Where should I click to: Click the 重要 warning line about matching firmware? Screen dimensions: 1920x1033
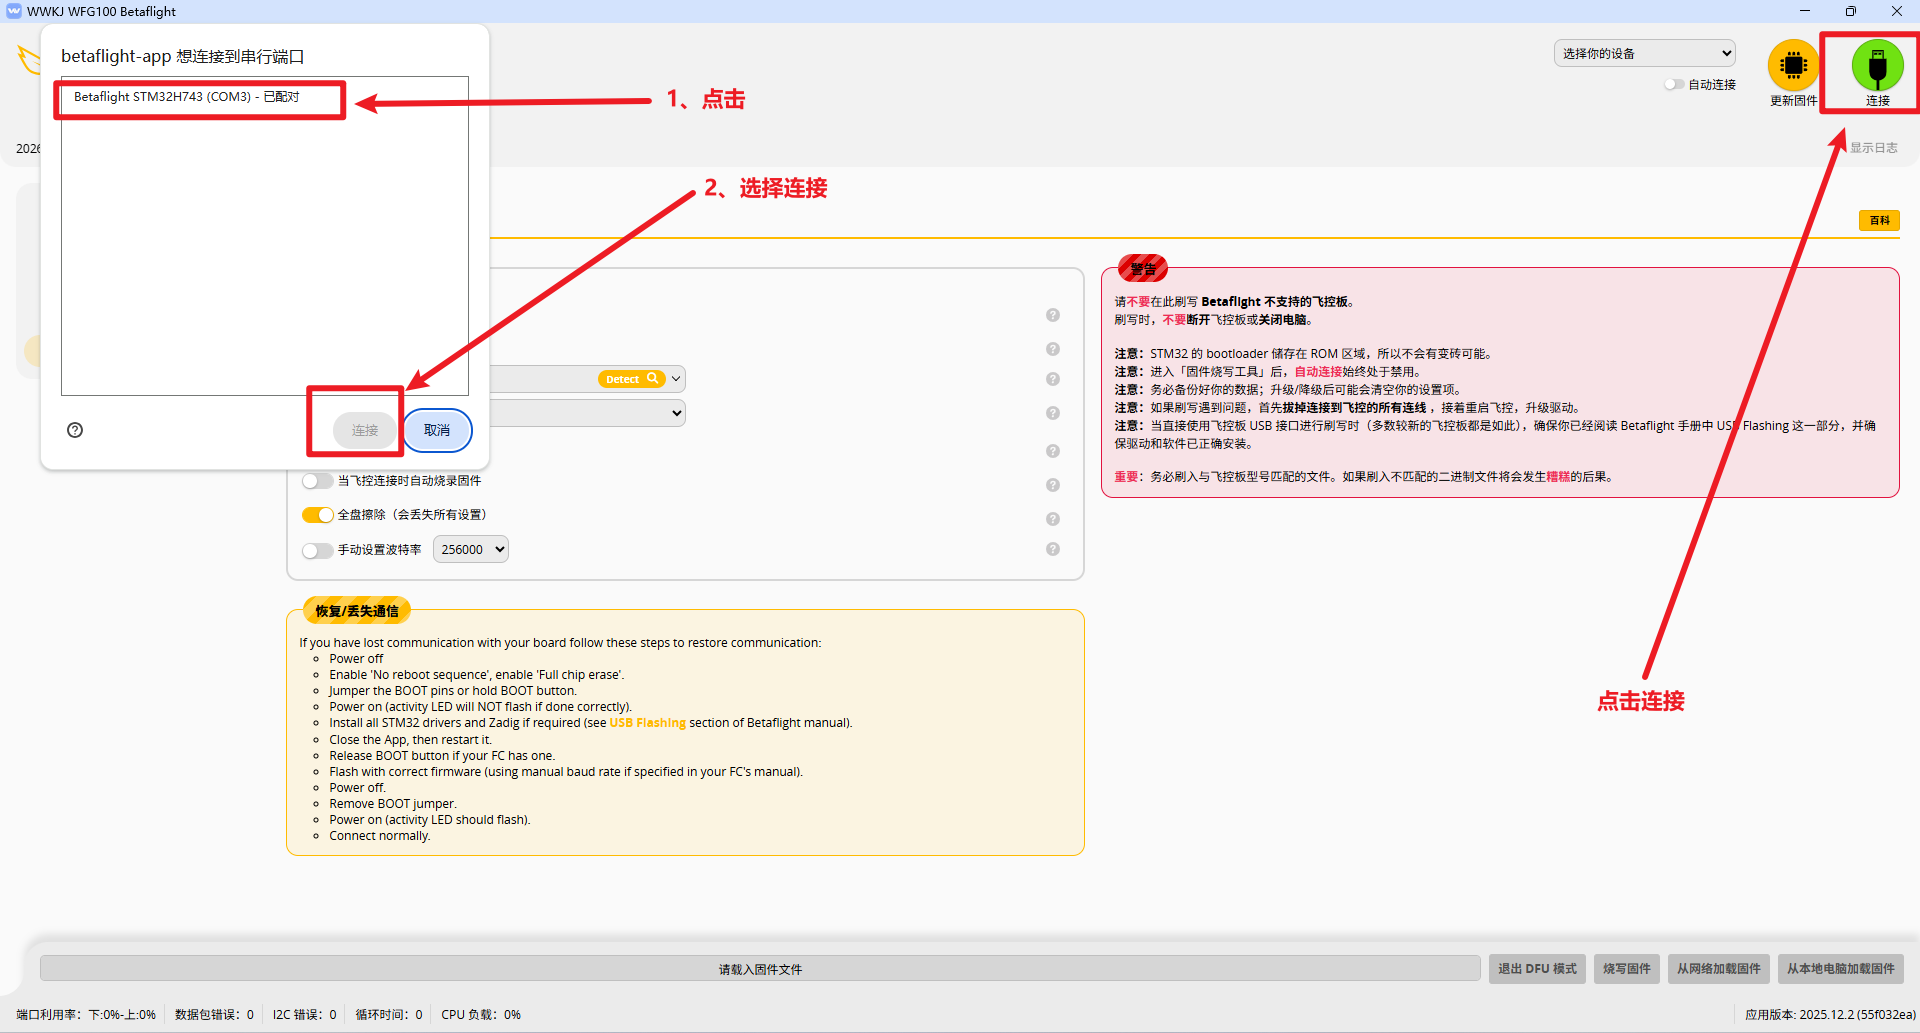click(x=1364, y=477)
